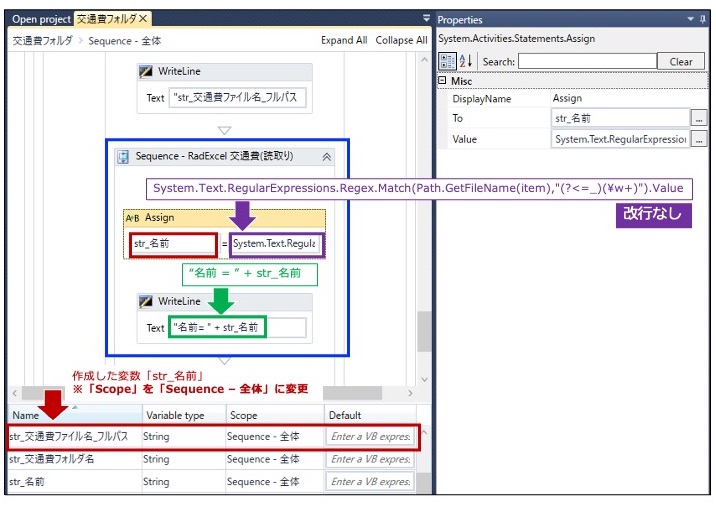716x505 pixels.
Task: Switch to the Open project tab
Action: 41,19
